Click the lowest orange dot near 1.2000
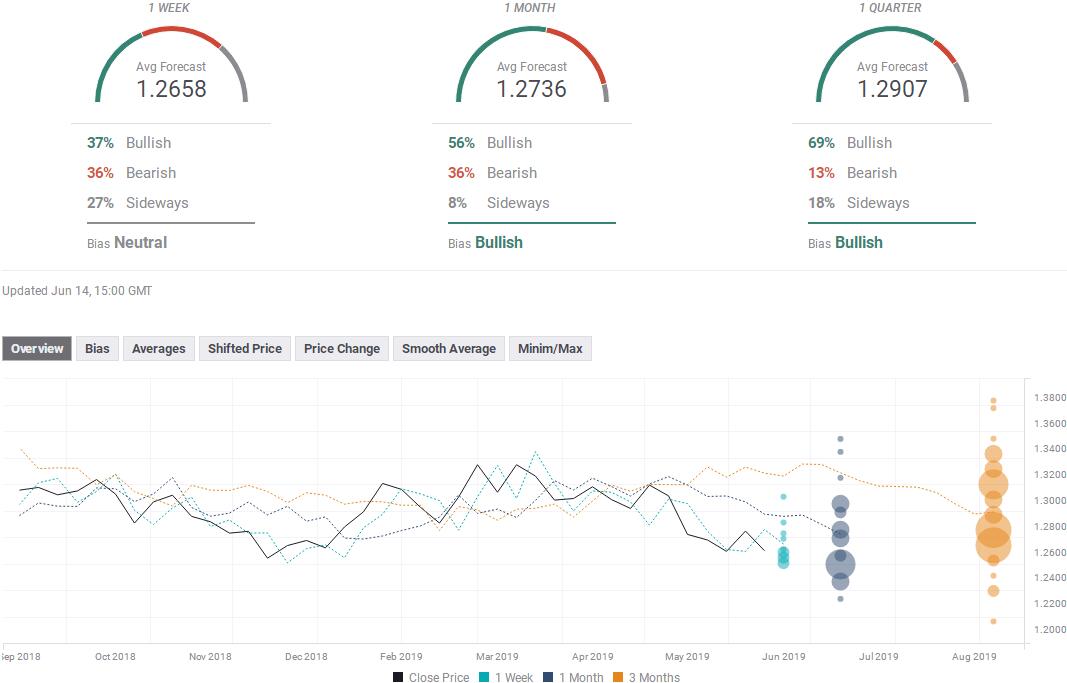 pyautogui.click(x=993, y=621)
